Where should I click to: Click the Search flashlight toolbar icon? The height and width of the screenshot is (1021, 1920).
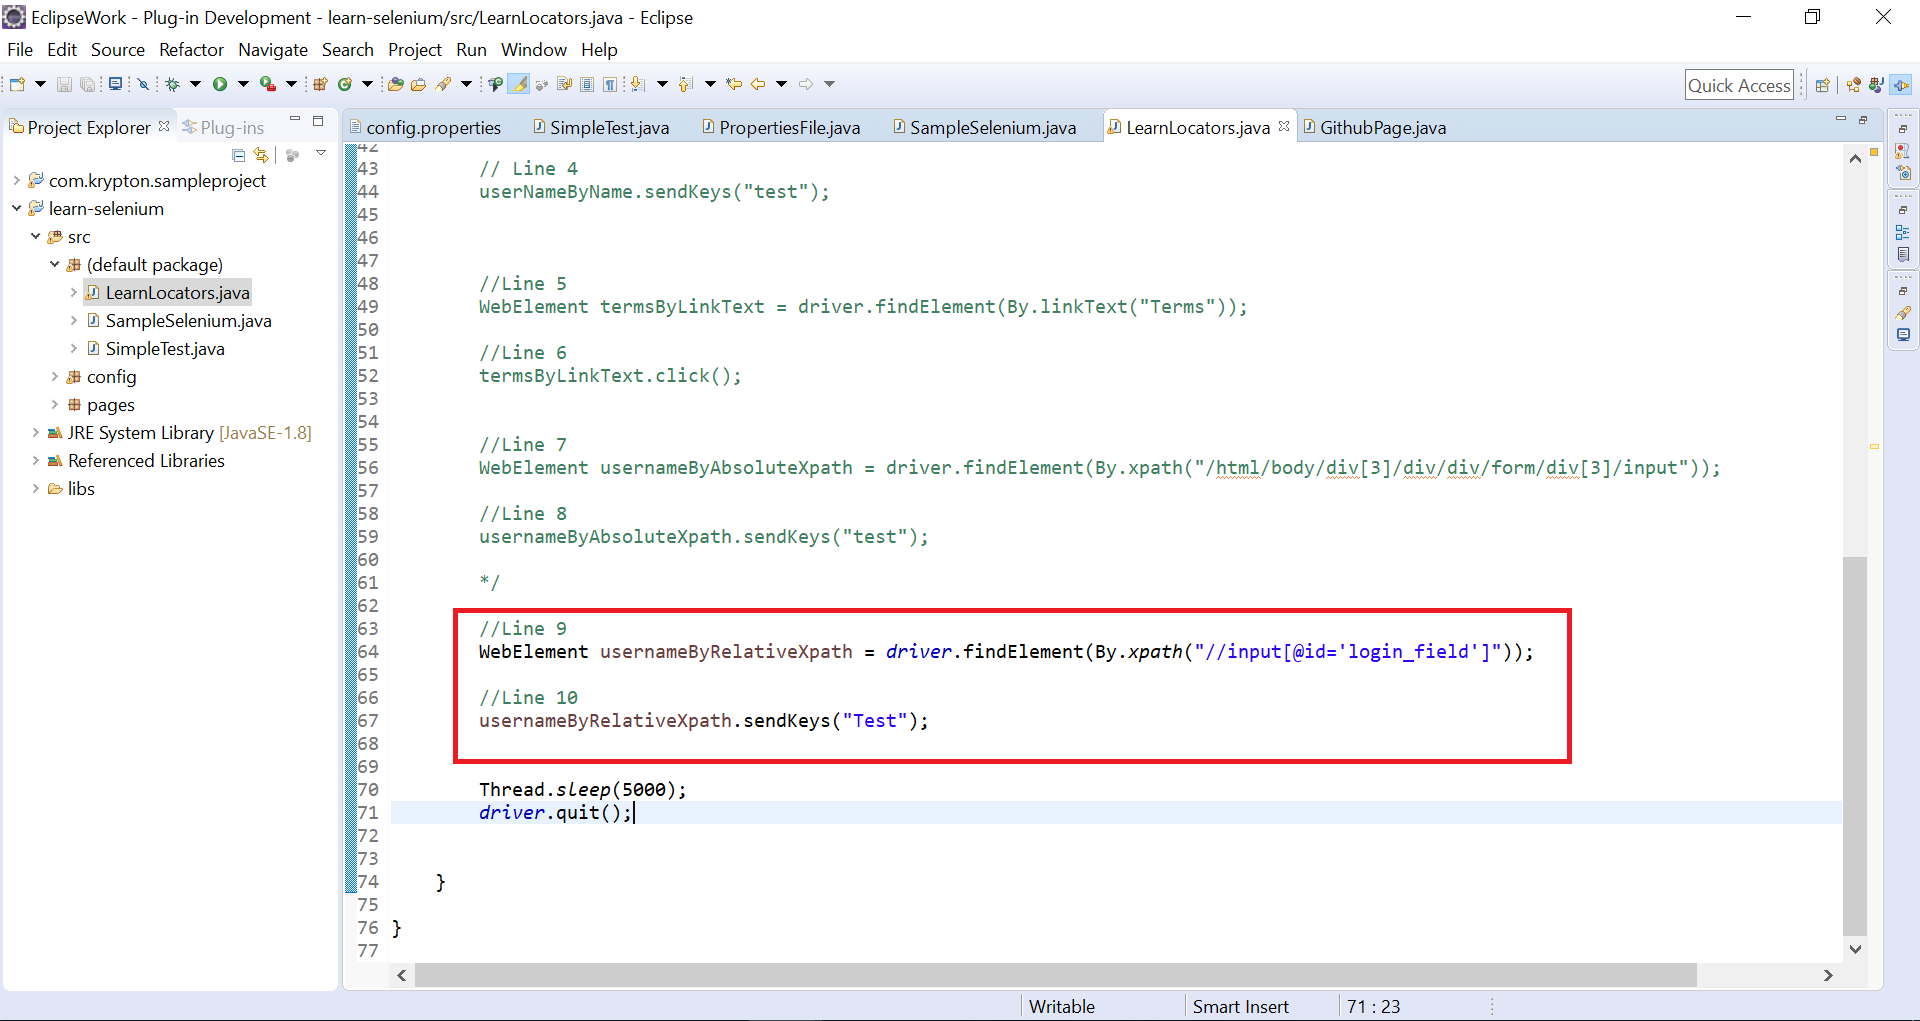444,84
